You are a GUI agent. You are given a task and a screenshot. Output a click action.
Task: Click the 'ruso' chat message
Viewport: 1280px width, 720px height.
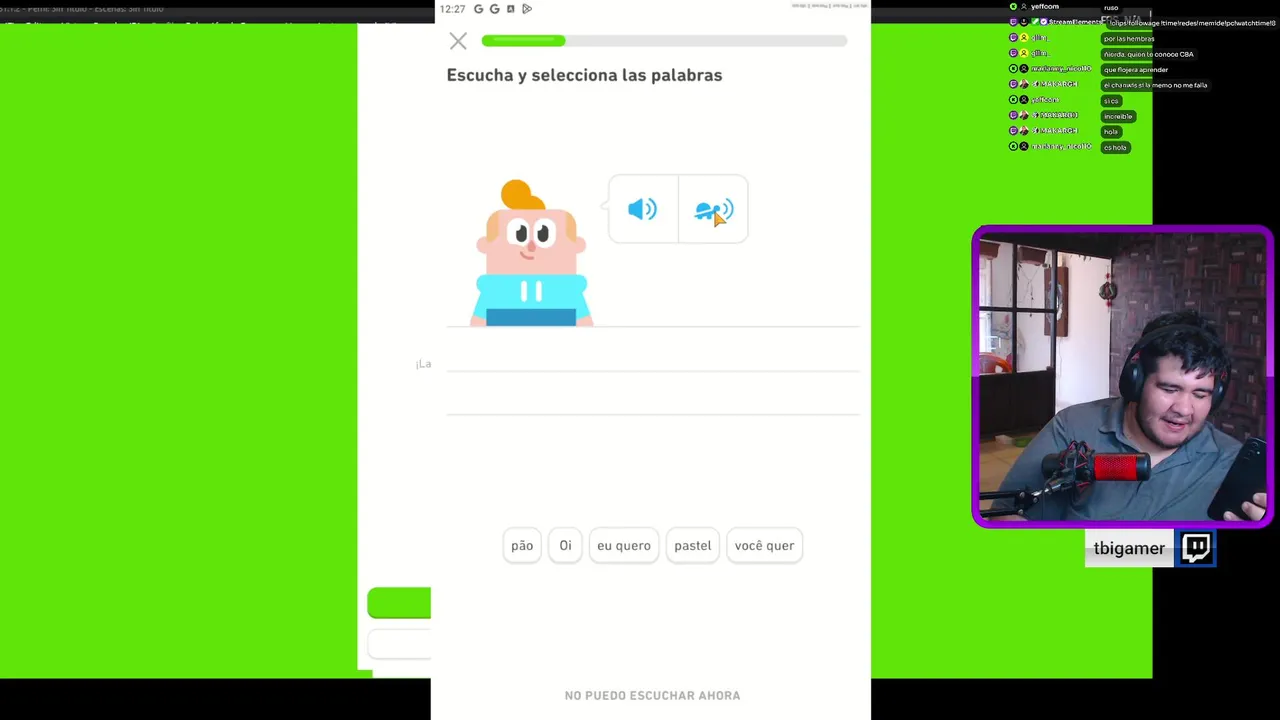click(1111, 8)
